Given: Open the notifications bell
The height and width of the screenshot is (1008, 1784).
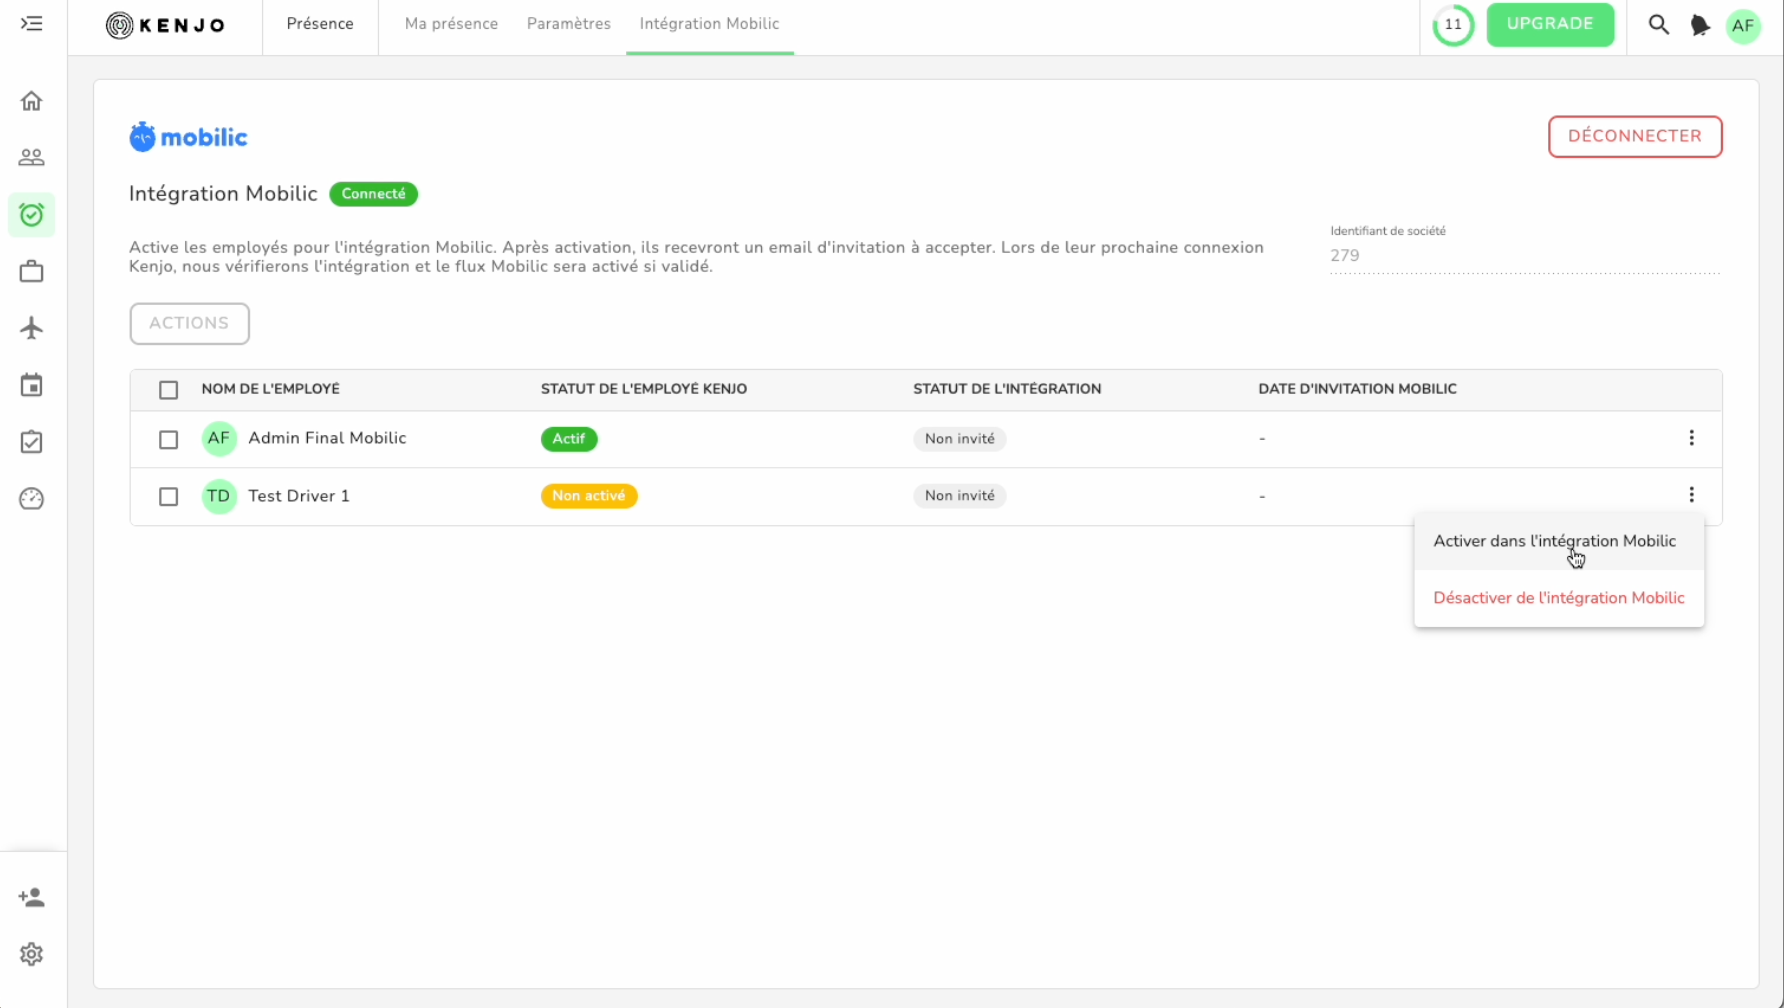Looking at the screenshot, I should click(1700, 25).
